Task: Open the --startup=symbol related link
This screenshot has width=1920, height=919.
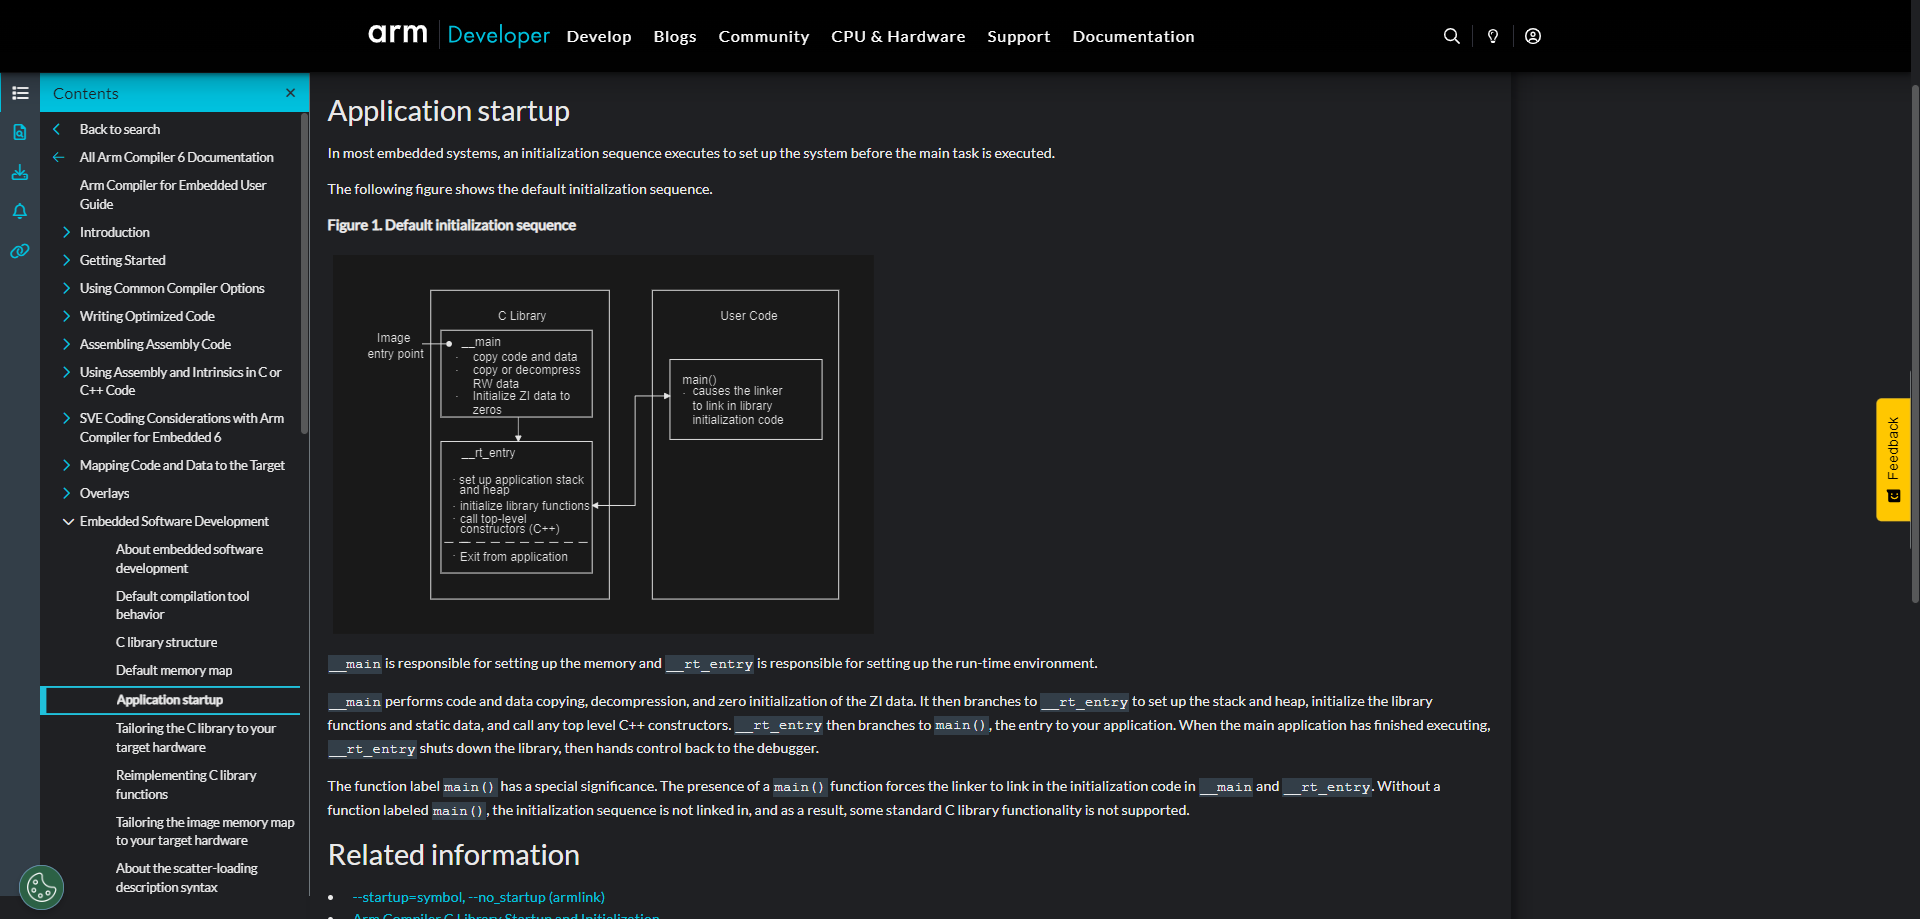Action: (x=478, y=897)
